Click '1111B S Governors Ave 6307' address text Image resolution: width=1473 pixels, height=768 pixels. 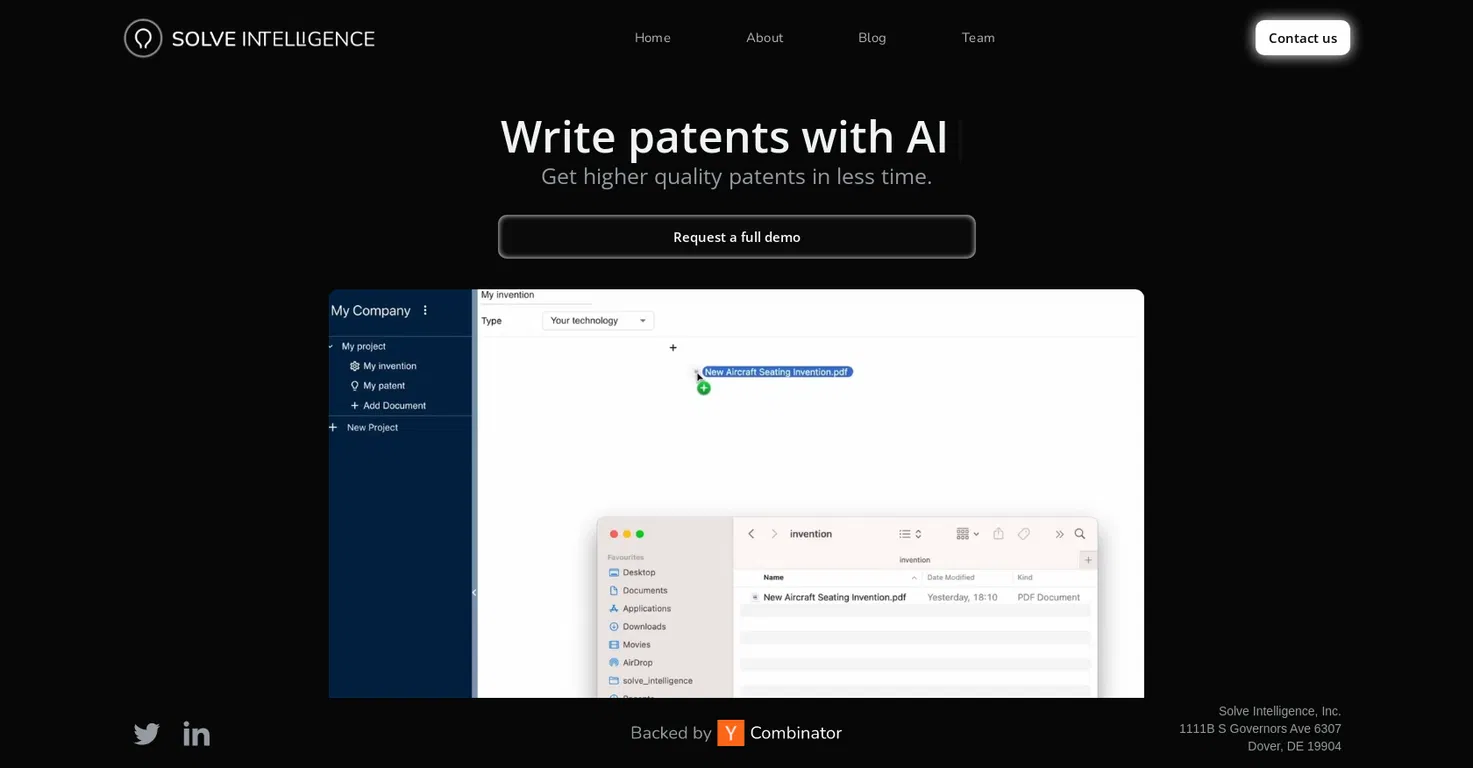(x=1260, y=729)
